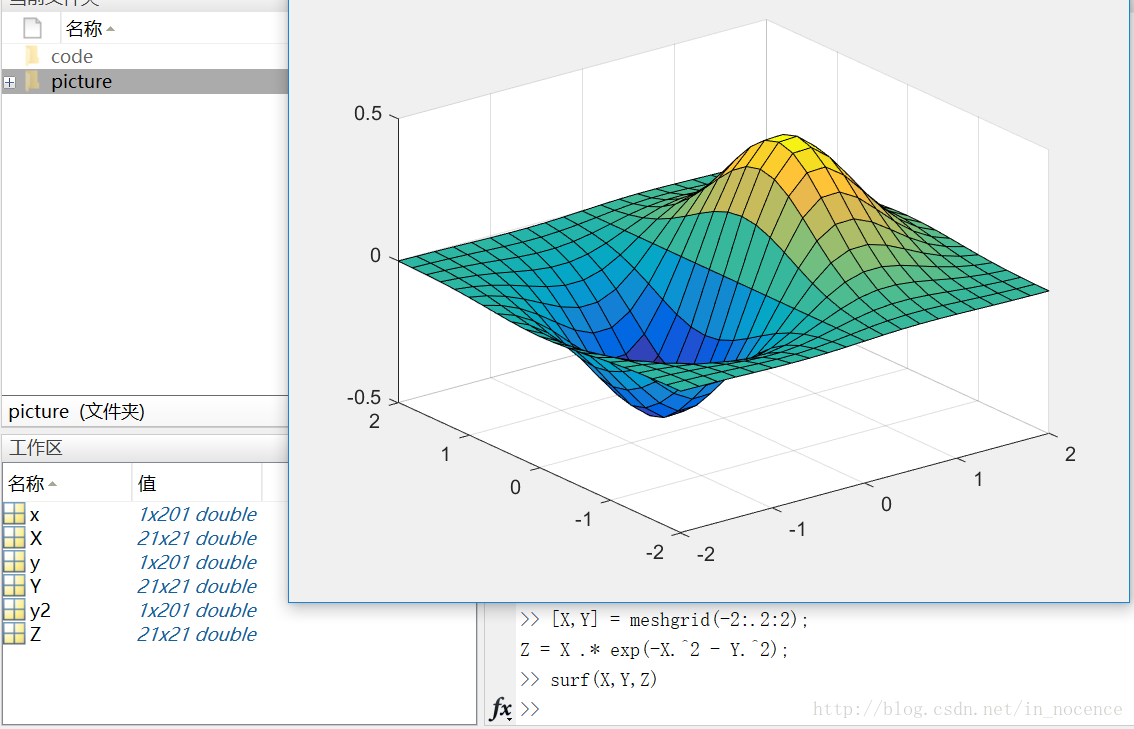The image size is (1134, 729).
Task: Click the Z variable matrix icon
Action: (x=14, y=635)
